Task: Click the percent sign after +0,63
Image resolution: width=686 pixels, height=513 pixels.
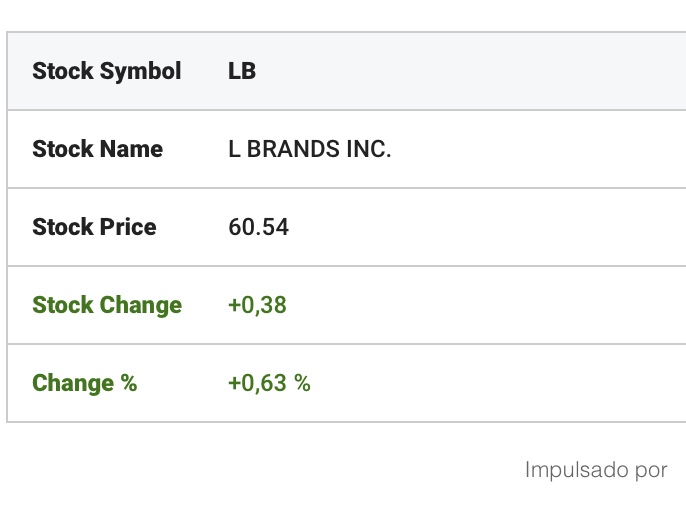Action: tap(302, 383)
